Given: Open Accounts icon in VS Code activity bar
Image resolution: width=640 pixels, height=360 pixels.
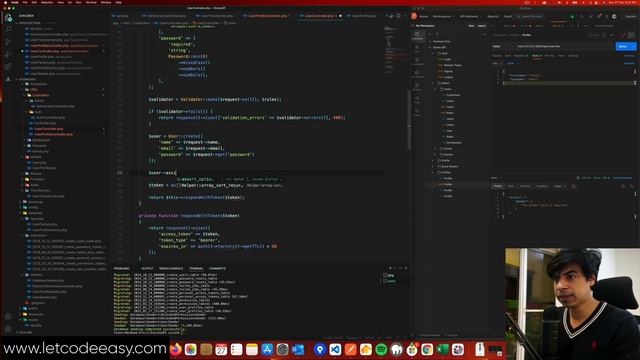Looking at the screenshot, I should click(x=8, y=317).
